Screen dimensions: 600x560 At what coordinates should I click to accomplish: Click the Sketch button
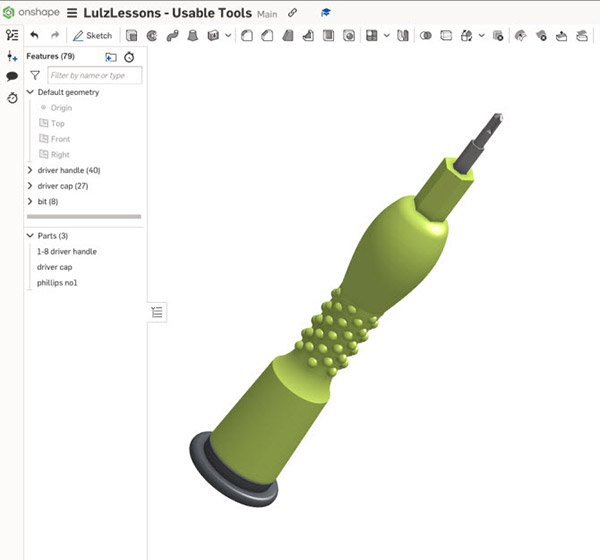[x=92, y=36]
